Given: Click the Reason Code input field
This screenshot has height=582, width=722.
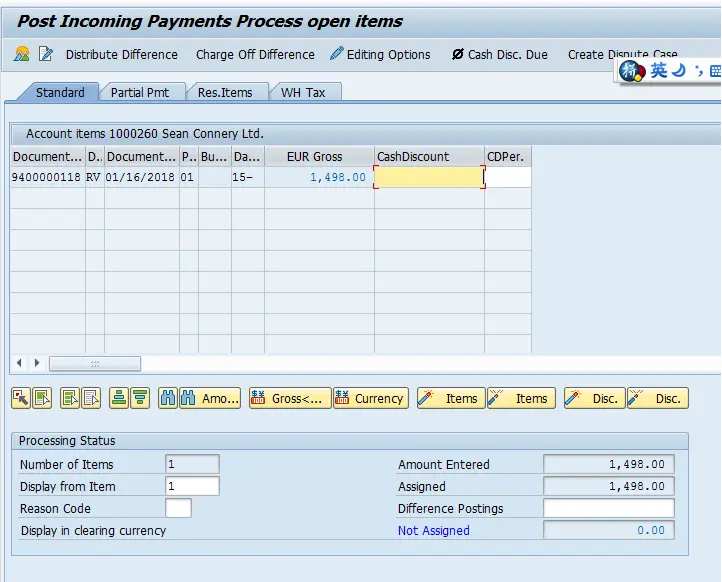Looking at the screenshot, I should click(x=178, y=508).
